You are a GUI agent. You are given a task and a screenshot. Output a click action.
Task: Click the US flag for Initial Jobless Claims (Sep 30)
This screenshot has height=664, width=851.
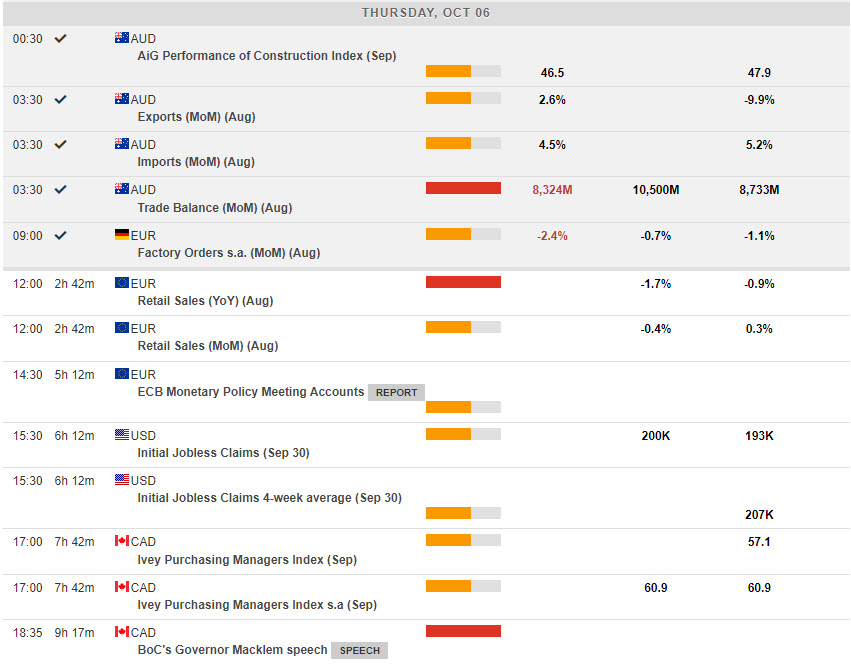tap(122, 435)
